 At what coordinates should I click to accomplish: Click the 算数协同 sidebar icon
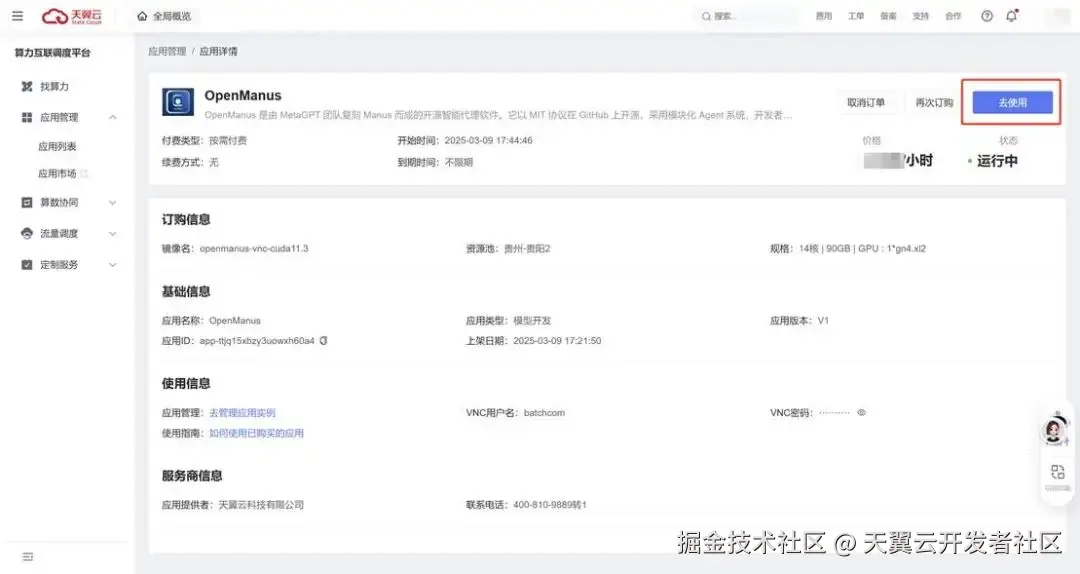click(27, 202)
